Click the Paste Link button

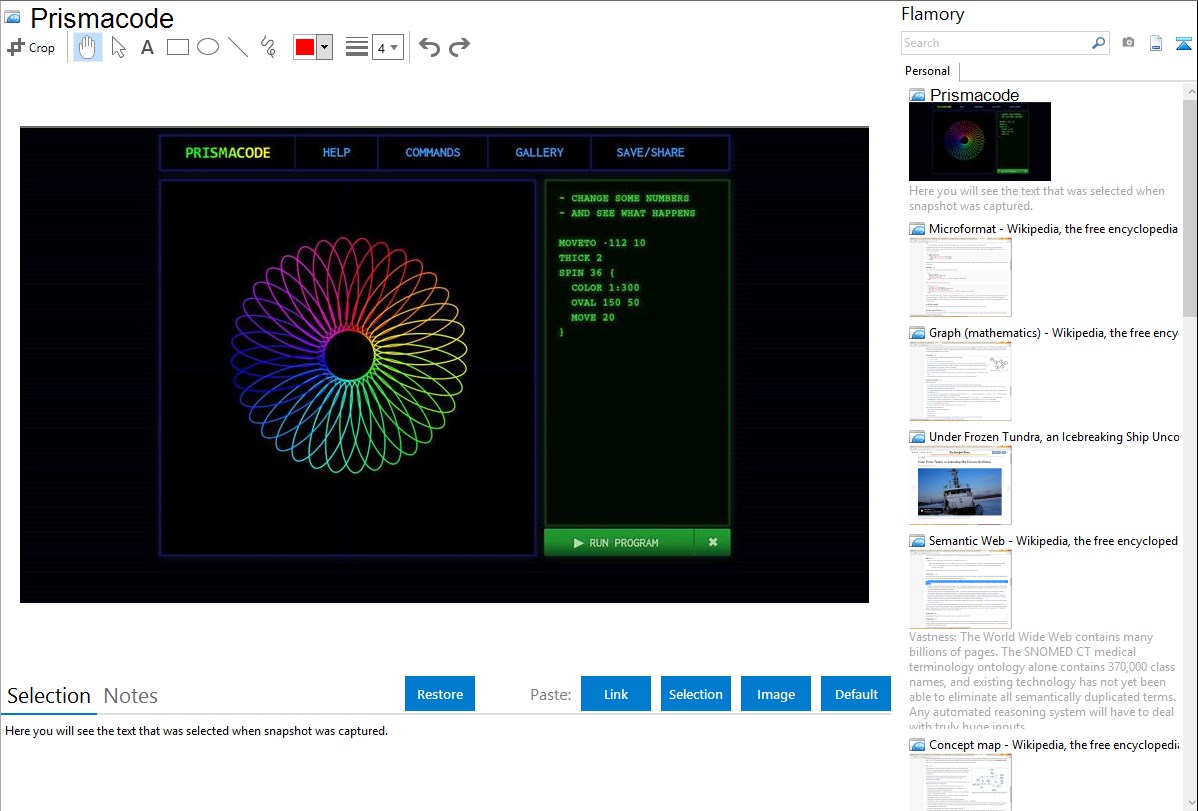pos(616,694)
